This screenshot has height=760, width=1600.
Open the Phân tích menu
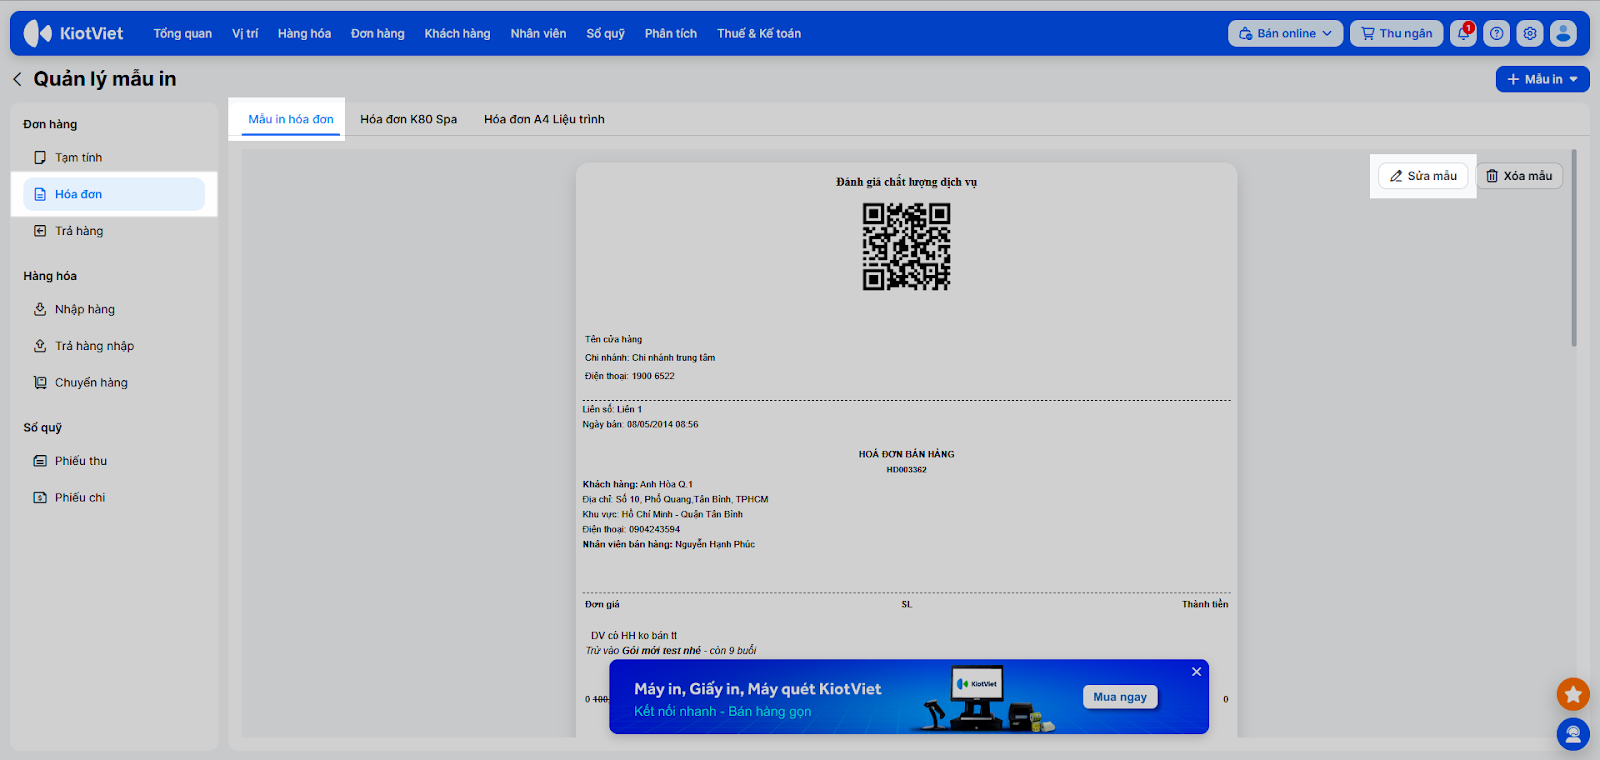pyautogui.click(x=671, y=33)
